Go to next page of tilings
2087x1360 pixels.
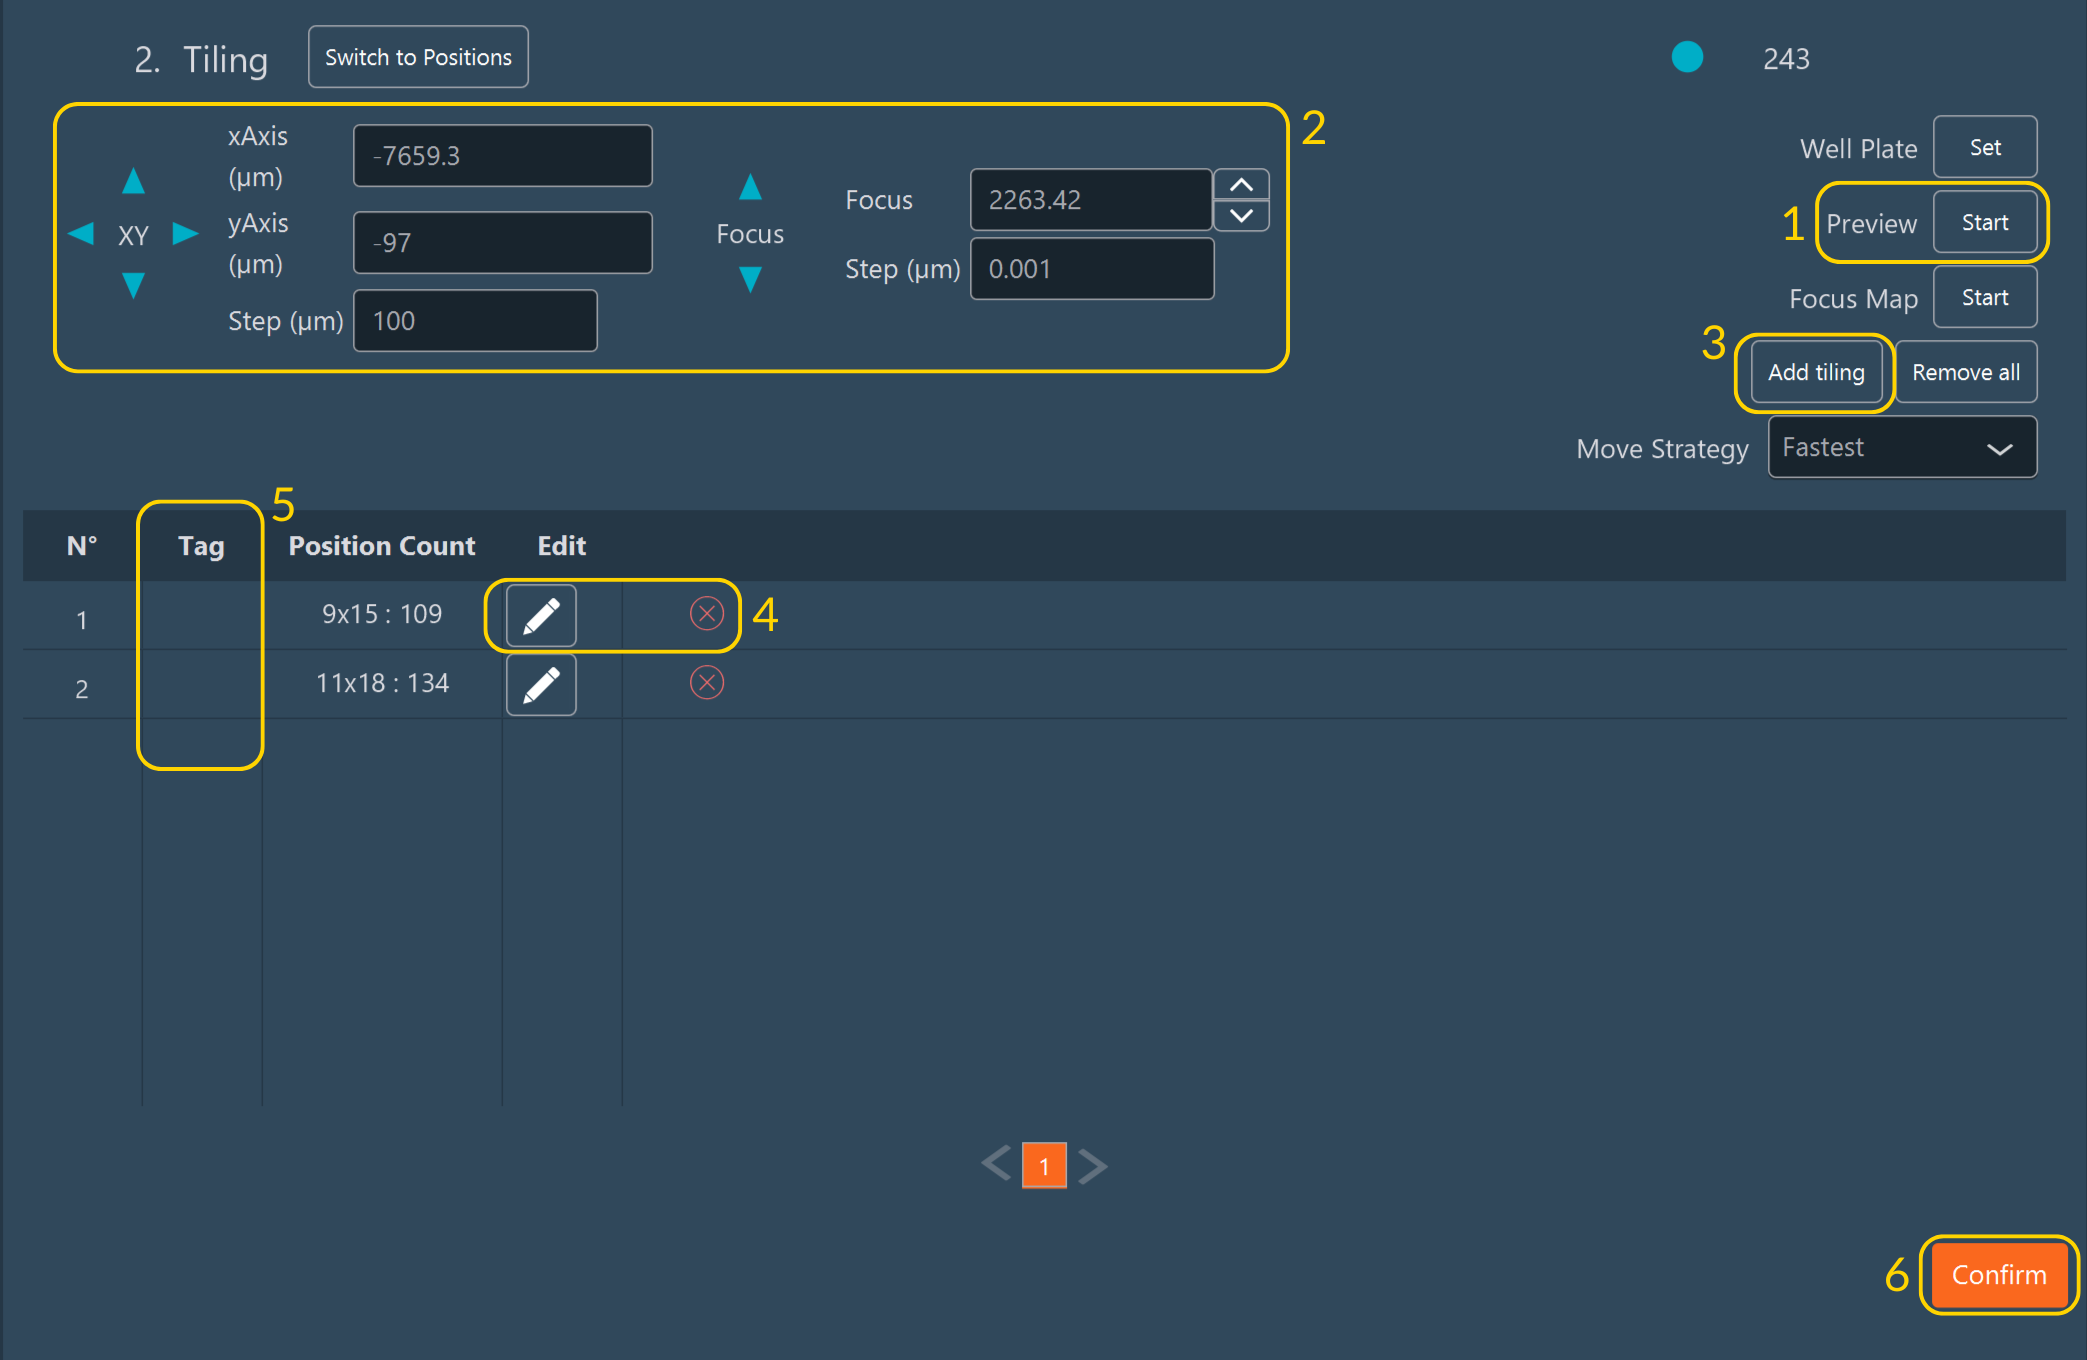1094,1165
